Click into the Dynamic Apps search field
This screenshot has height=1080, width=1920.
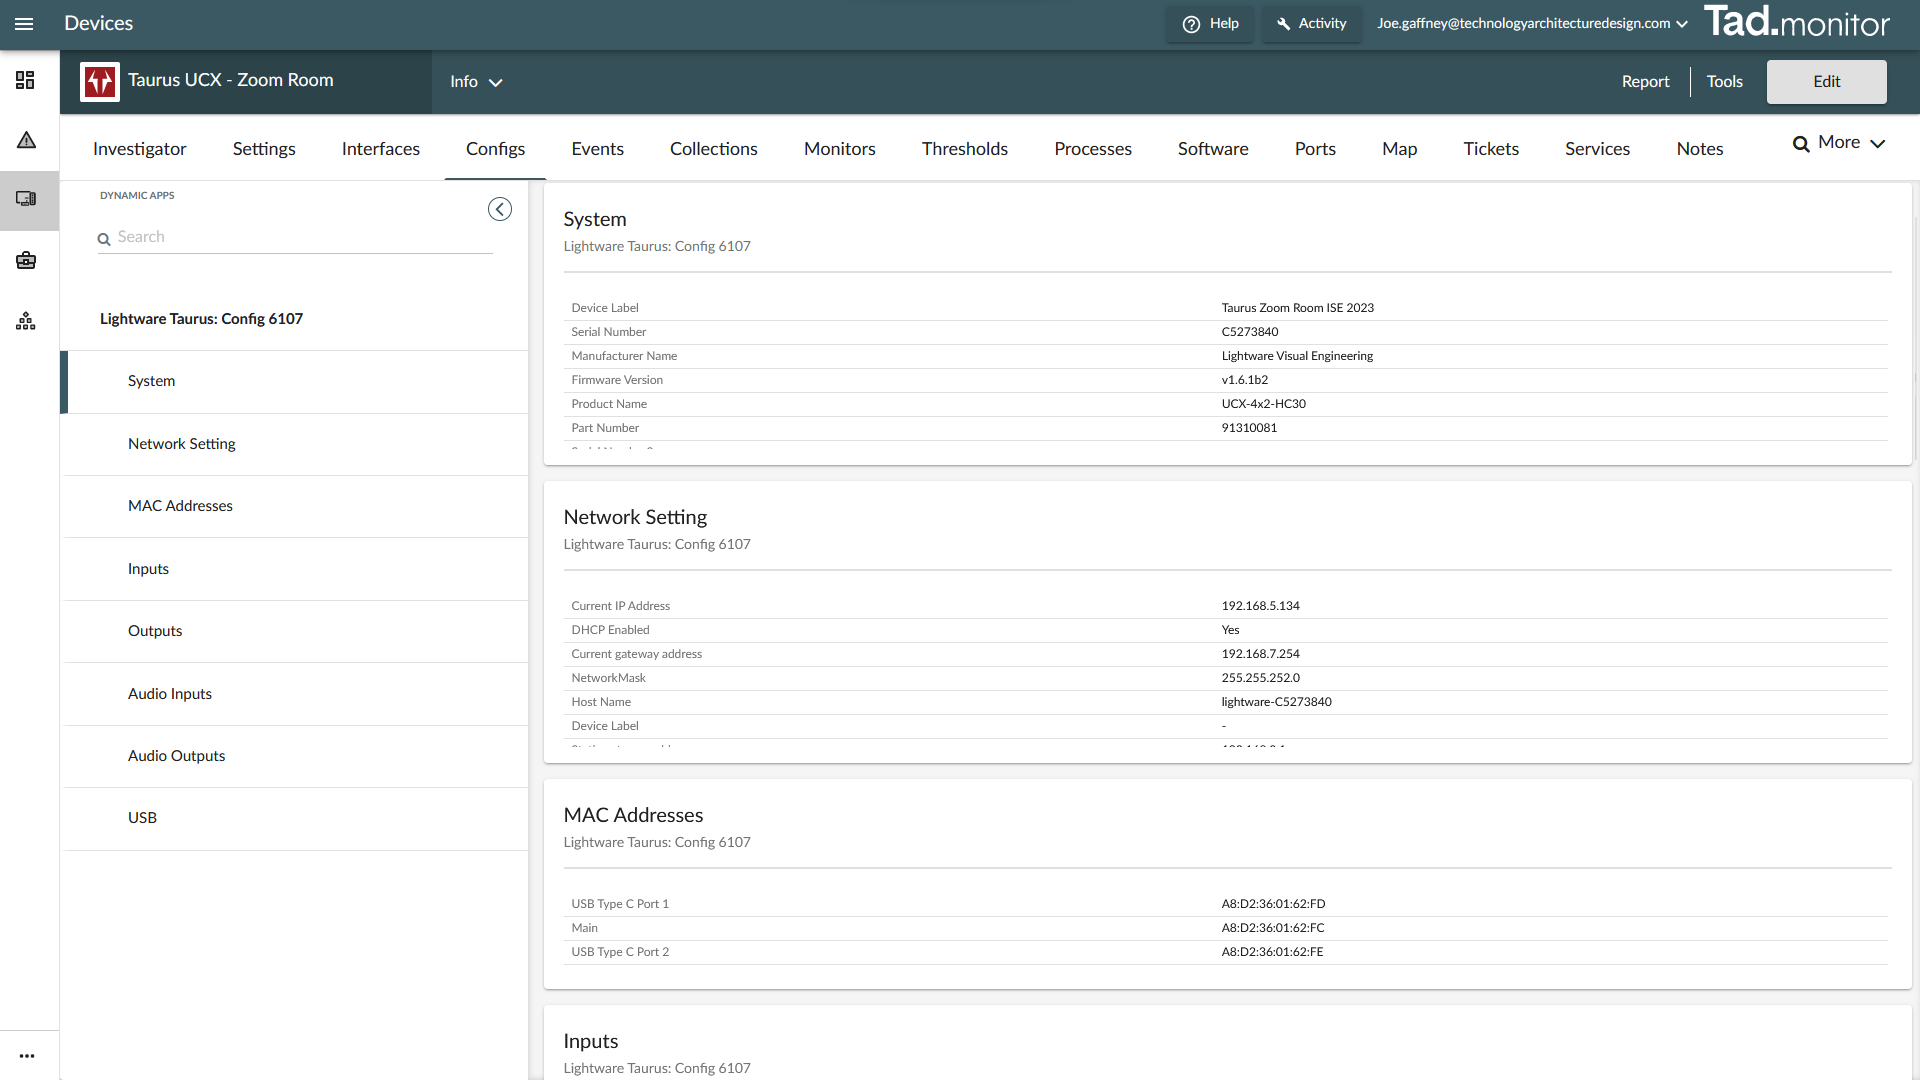tap(295, 238)
